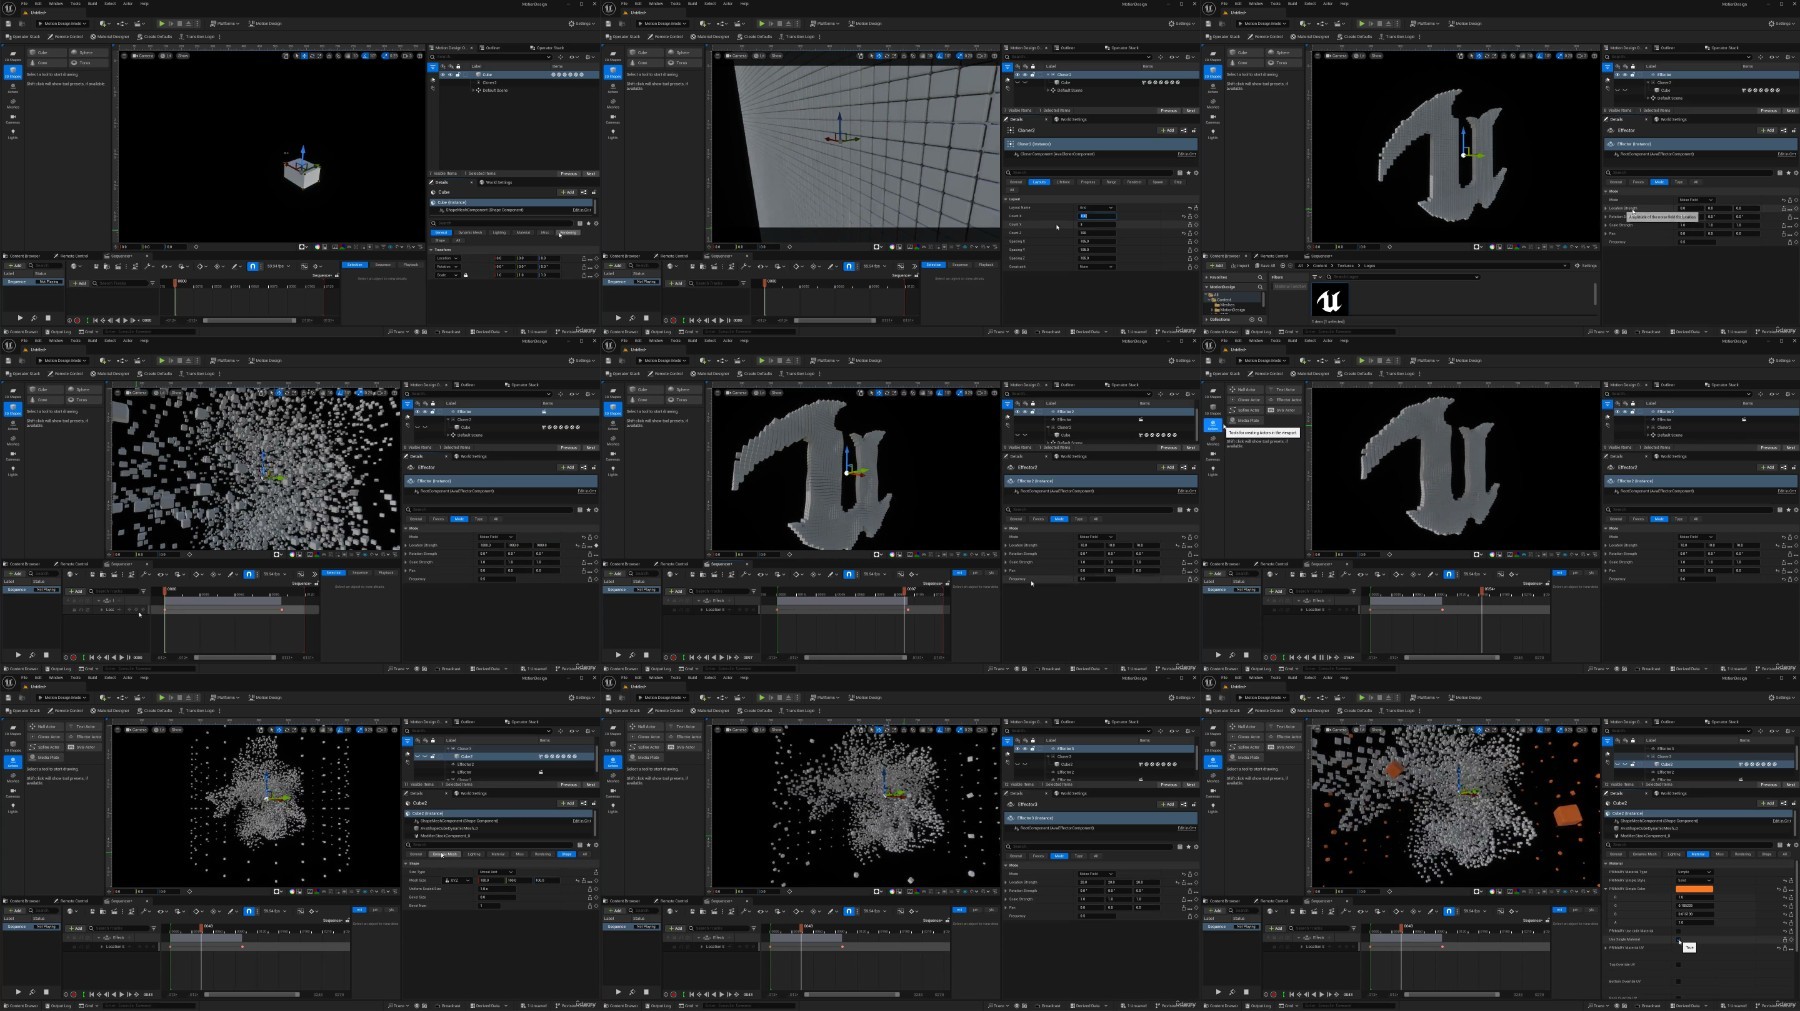
Task: Select Spline Actor tool in orange-cubes screenshot
Action: [1245, 747]
